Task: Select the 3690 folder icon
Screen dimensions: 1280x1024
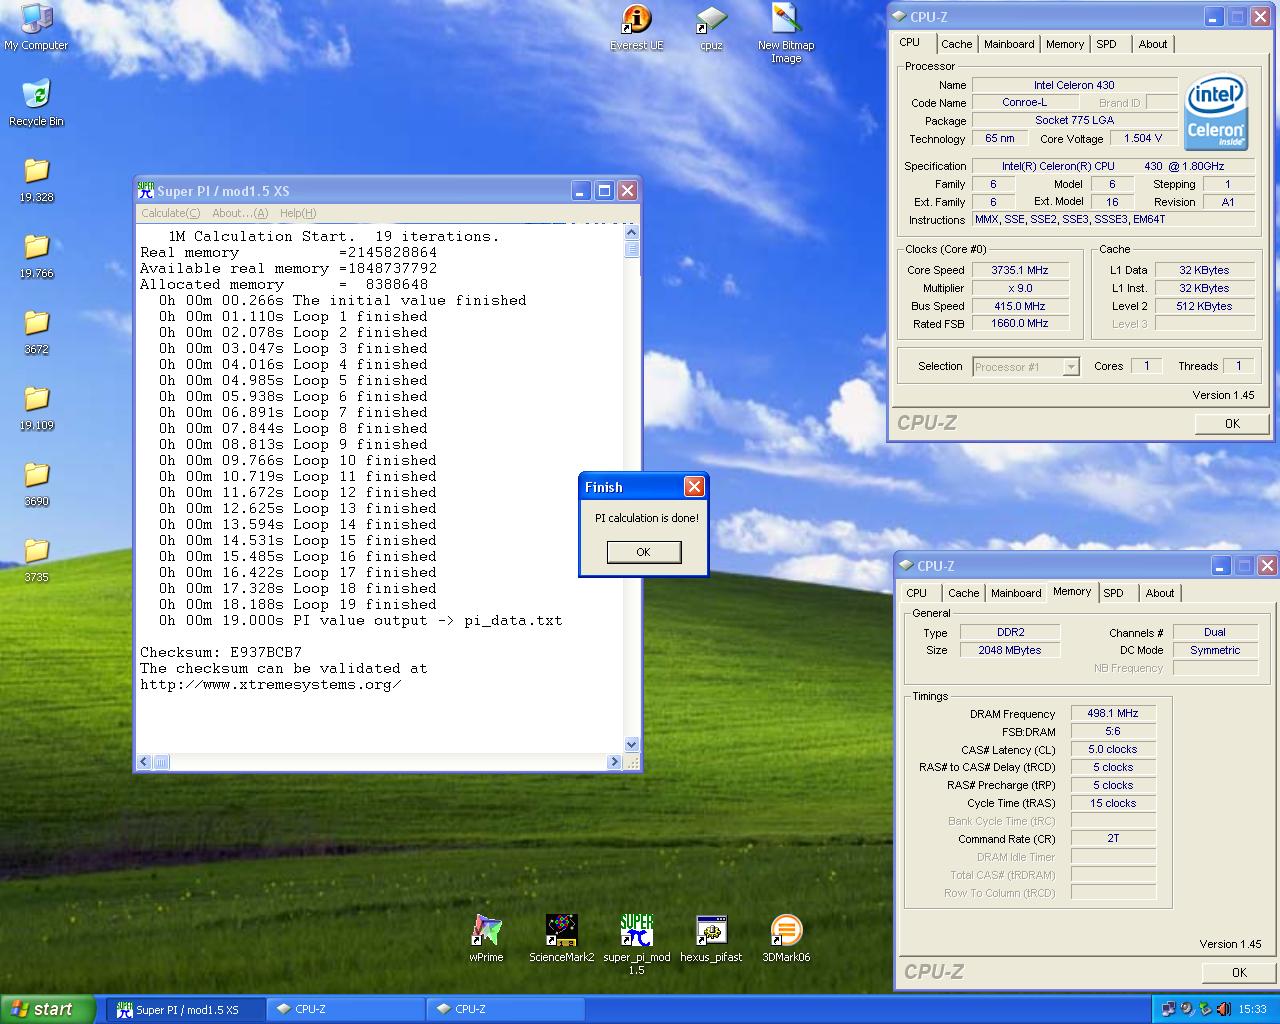Action: click(x=36, y=483)
